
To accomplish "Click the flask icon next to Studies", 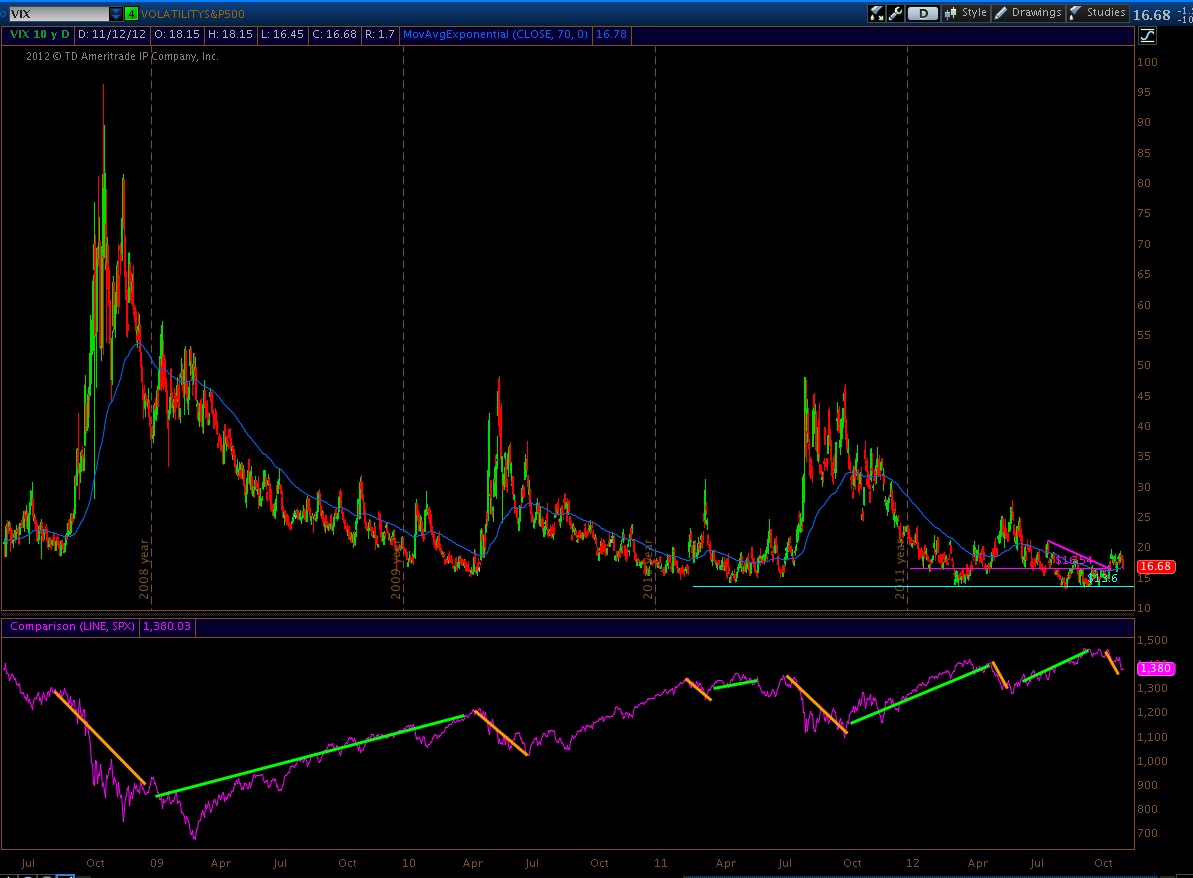I will (1075, 12).
